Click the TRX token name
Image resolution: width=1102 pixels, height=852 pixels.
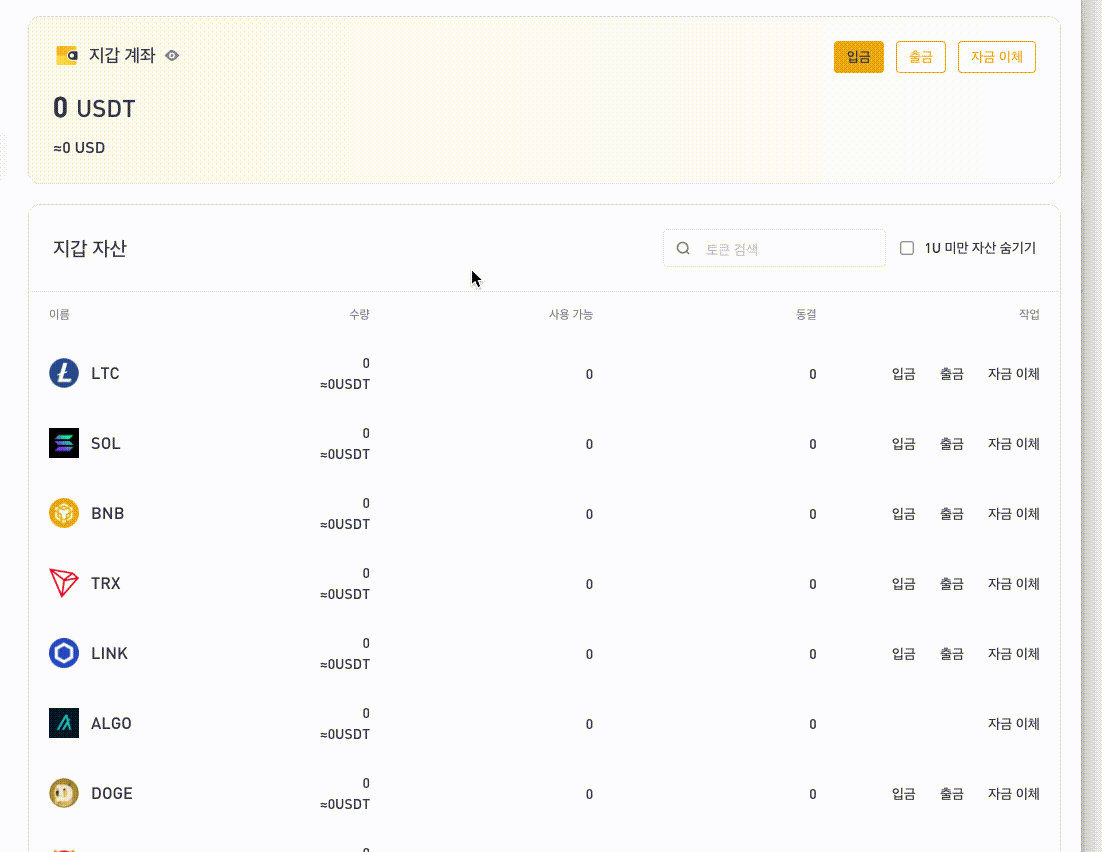pyautogui.click(x=105, y=583)
